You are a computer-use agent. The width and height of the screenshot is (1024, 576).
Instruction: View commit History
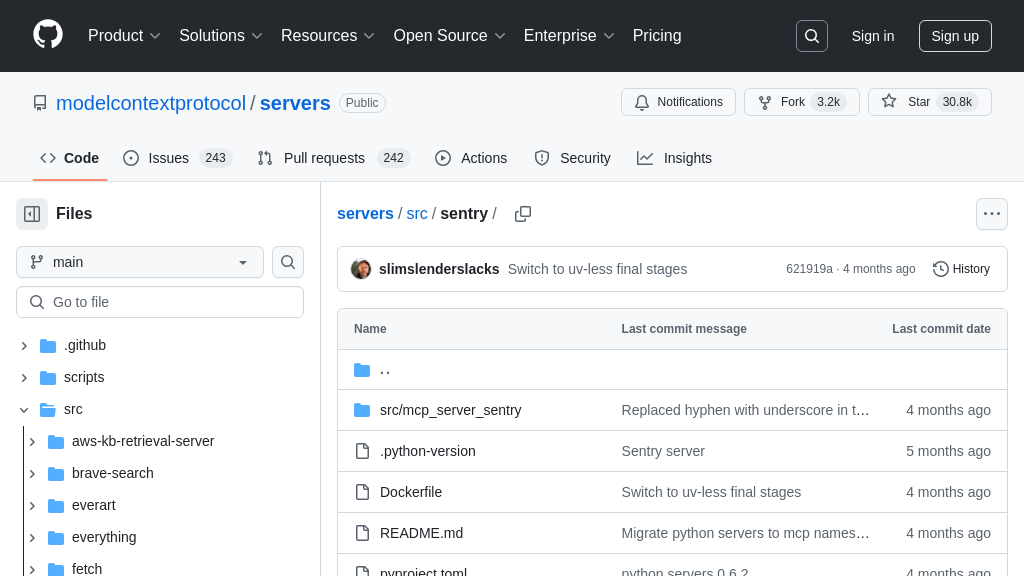(961, 269)
